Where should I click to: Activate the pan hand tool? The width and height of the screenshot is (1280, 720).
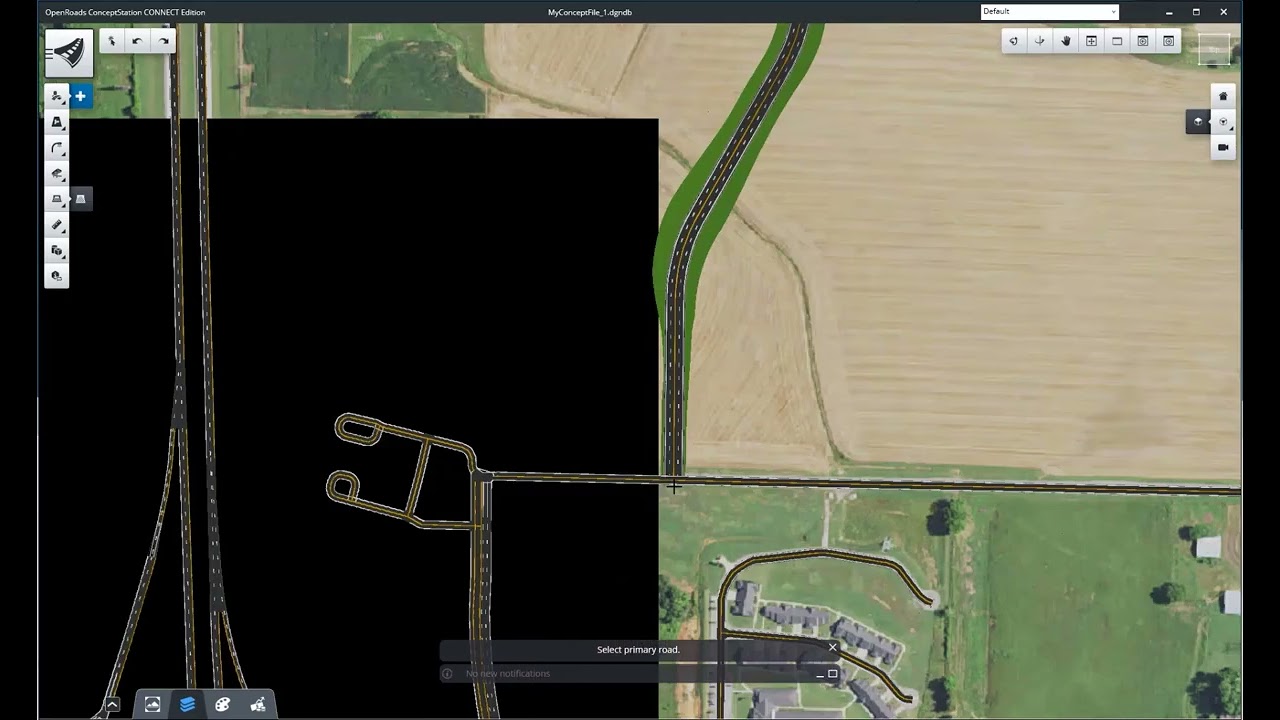click(1066, 41)
